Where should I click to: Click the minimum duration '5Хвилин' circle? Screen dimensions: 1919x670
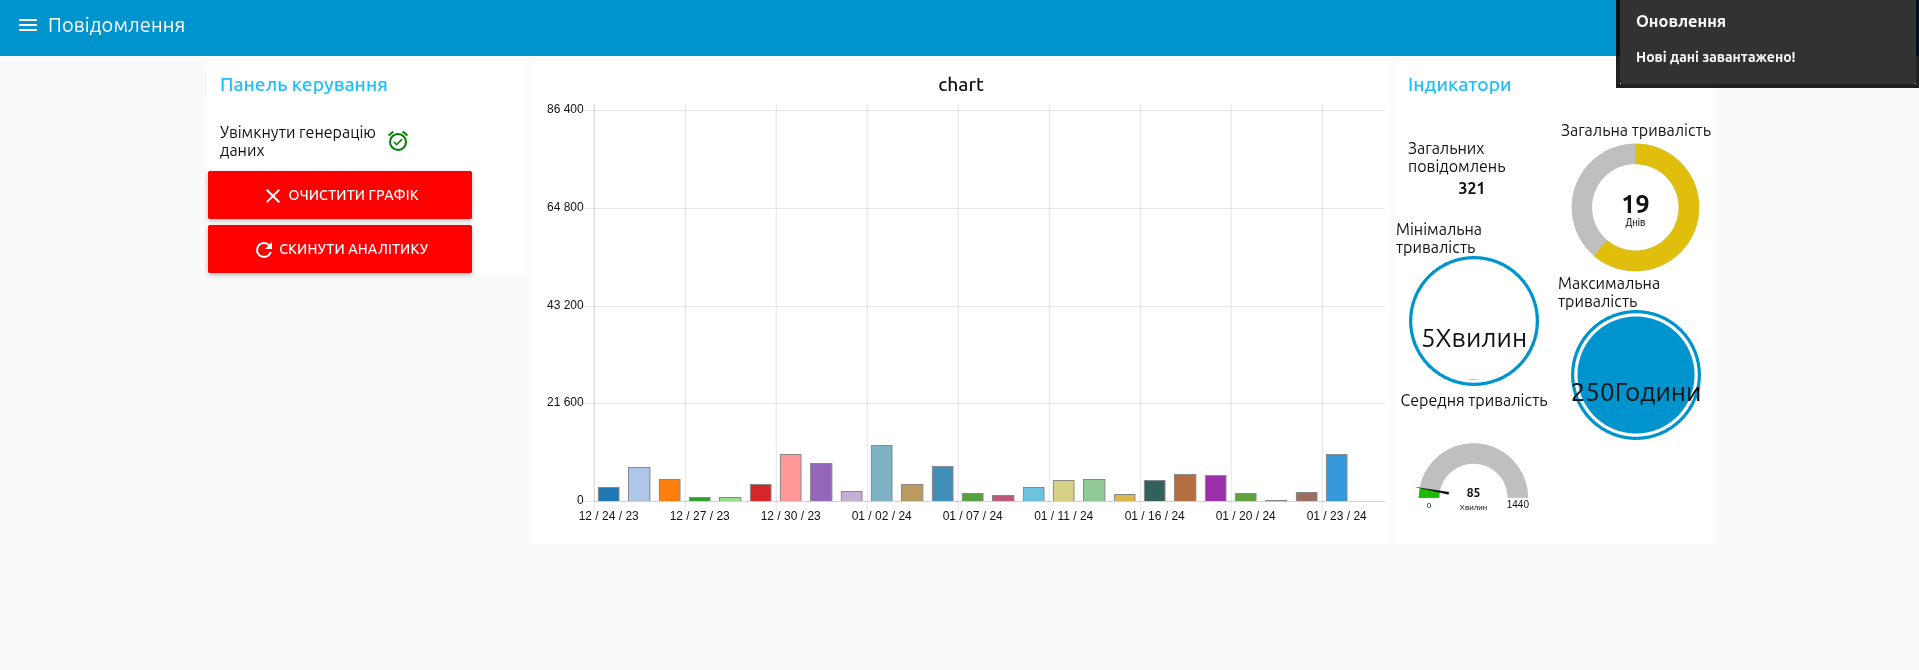[x=1473, y=321]
